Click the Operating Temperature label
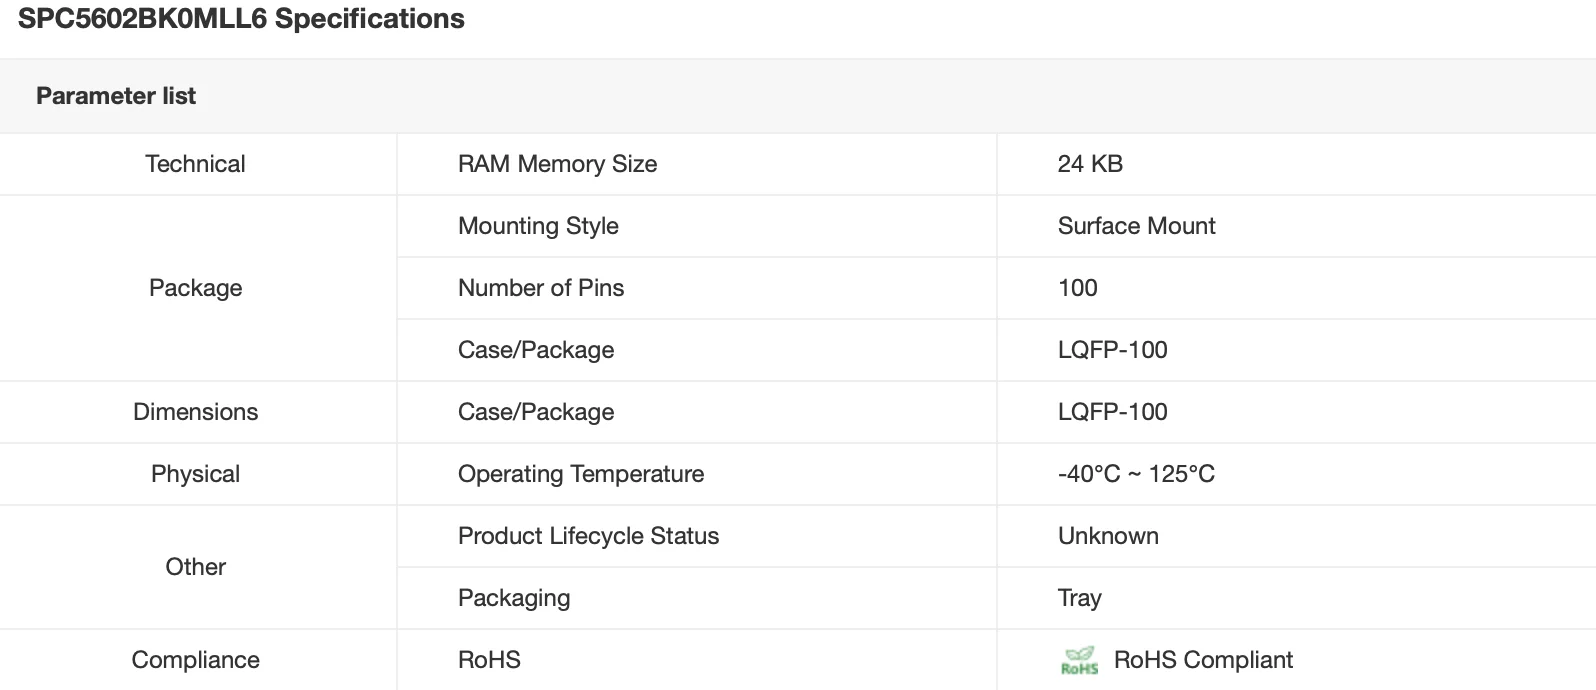 point(581,474)
